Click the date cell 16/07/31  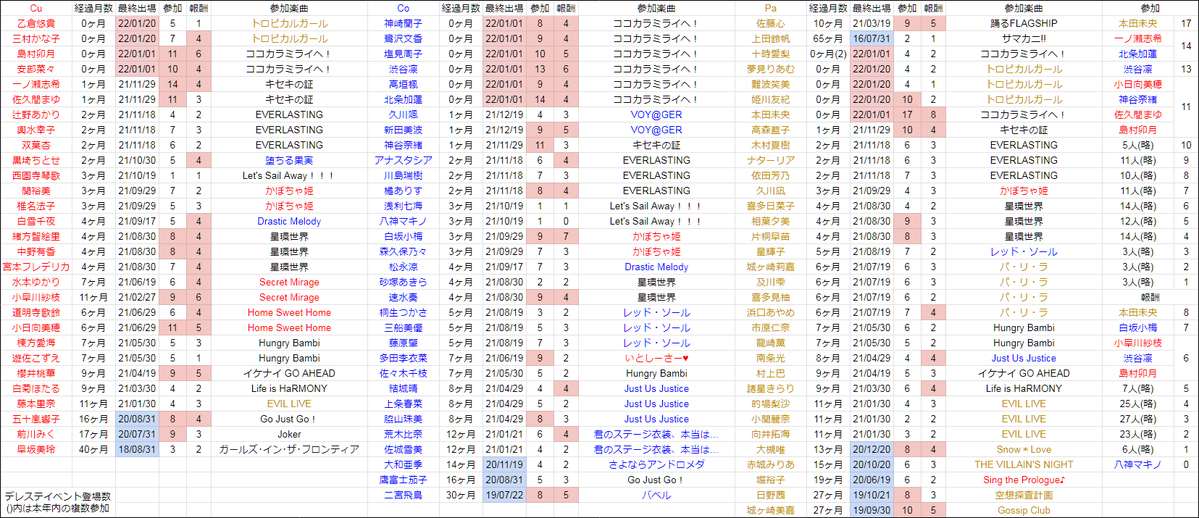[x=872, y=38]
